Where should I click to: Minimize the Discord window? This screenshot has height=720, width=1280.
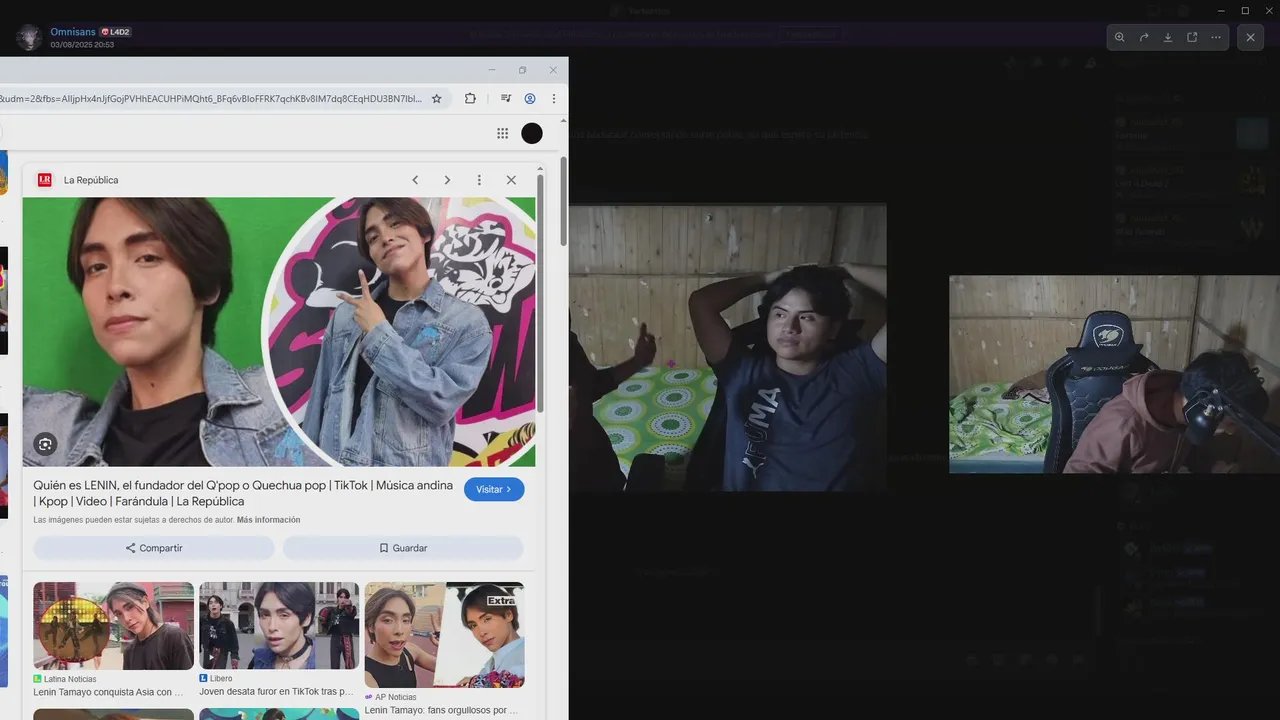coord(1221,10)
